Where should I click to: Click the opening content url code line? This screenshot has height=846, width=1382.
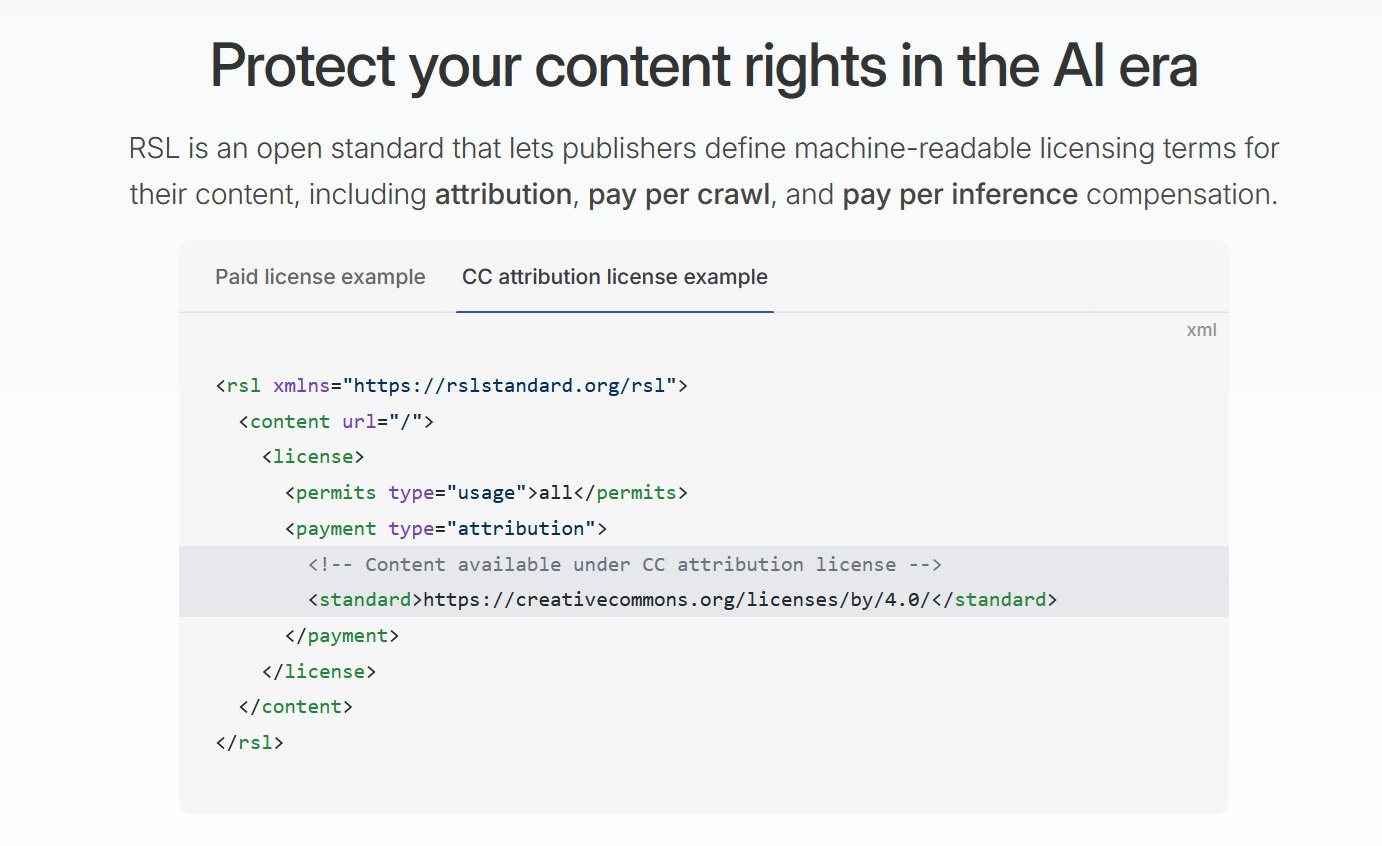click(336, 421)
